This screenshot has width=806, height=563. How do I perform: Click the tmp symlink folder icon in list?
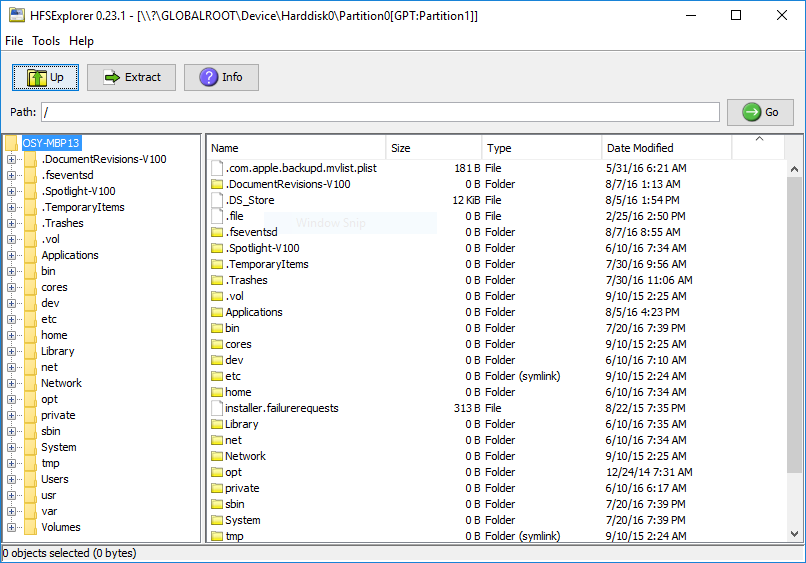tap(217, 536)
